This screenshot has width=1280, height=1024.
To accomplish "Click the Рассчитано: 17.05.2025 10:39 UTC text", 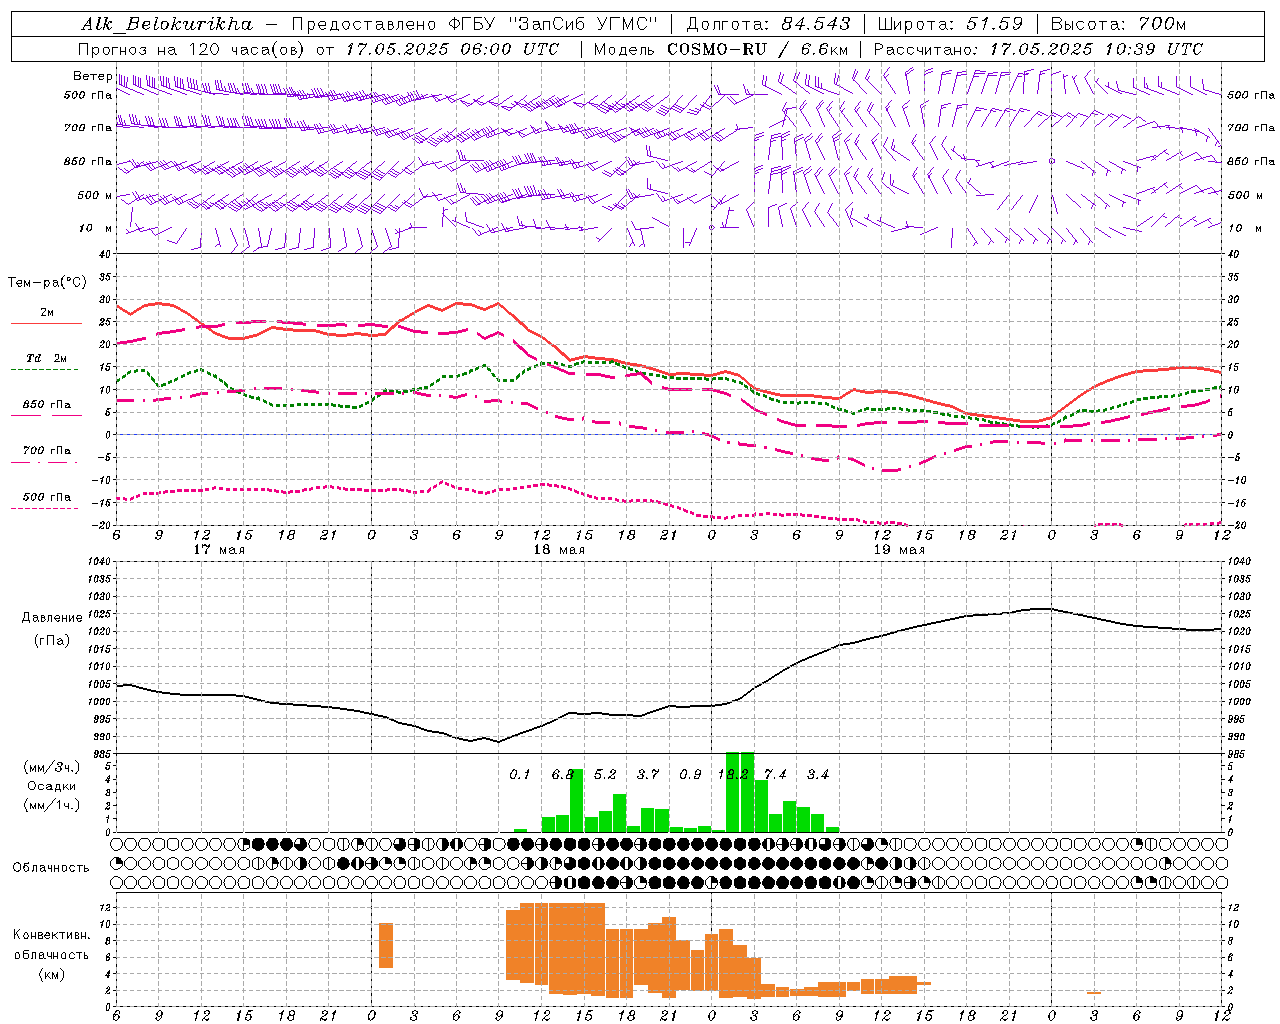I will [1038, 49].
